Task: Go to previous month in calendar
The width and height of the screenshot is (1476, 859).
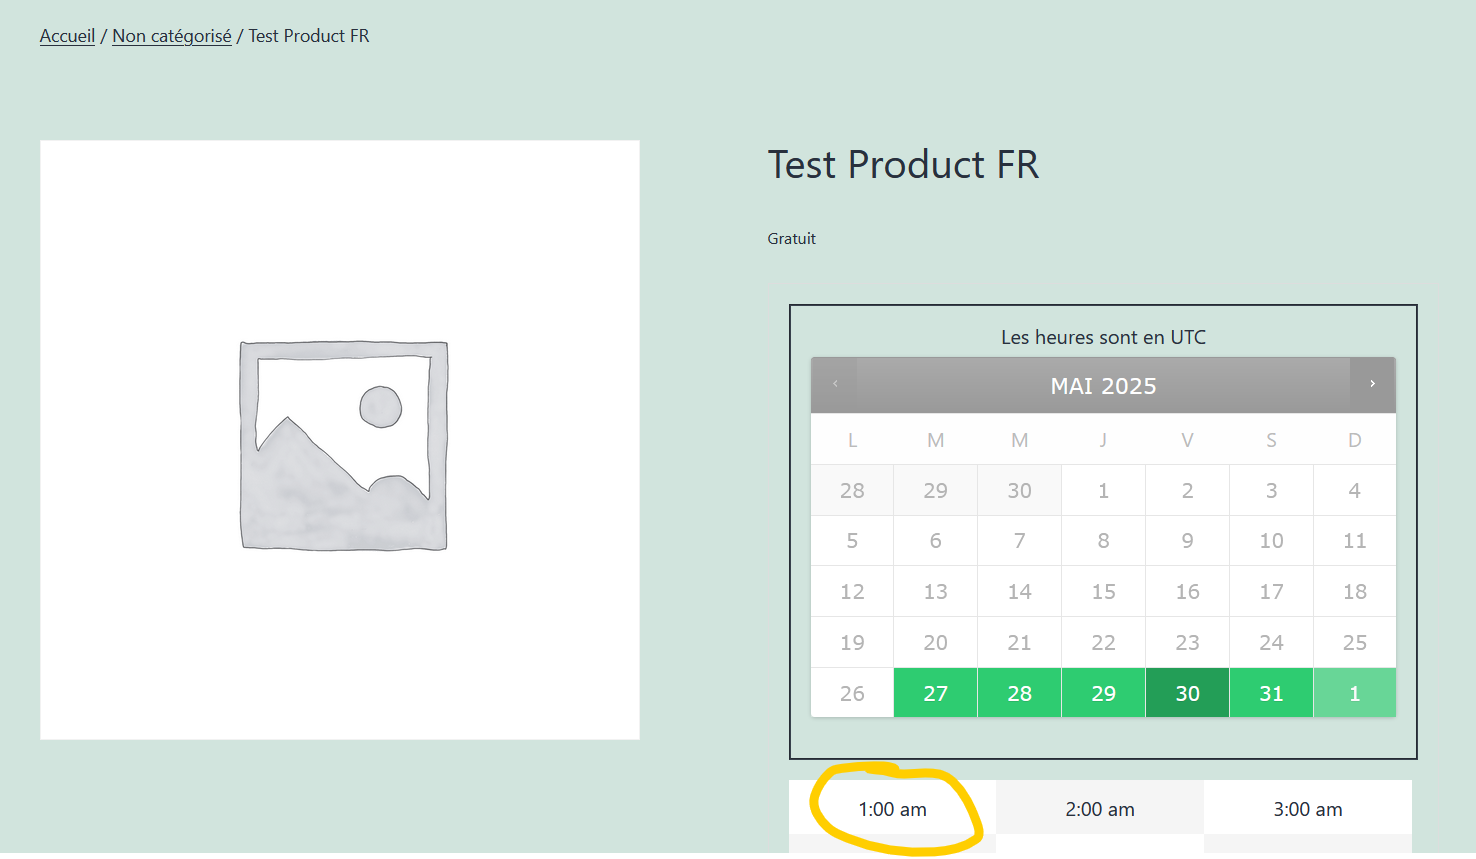Action: pos(835,384)
